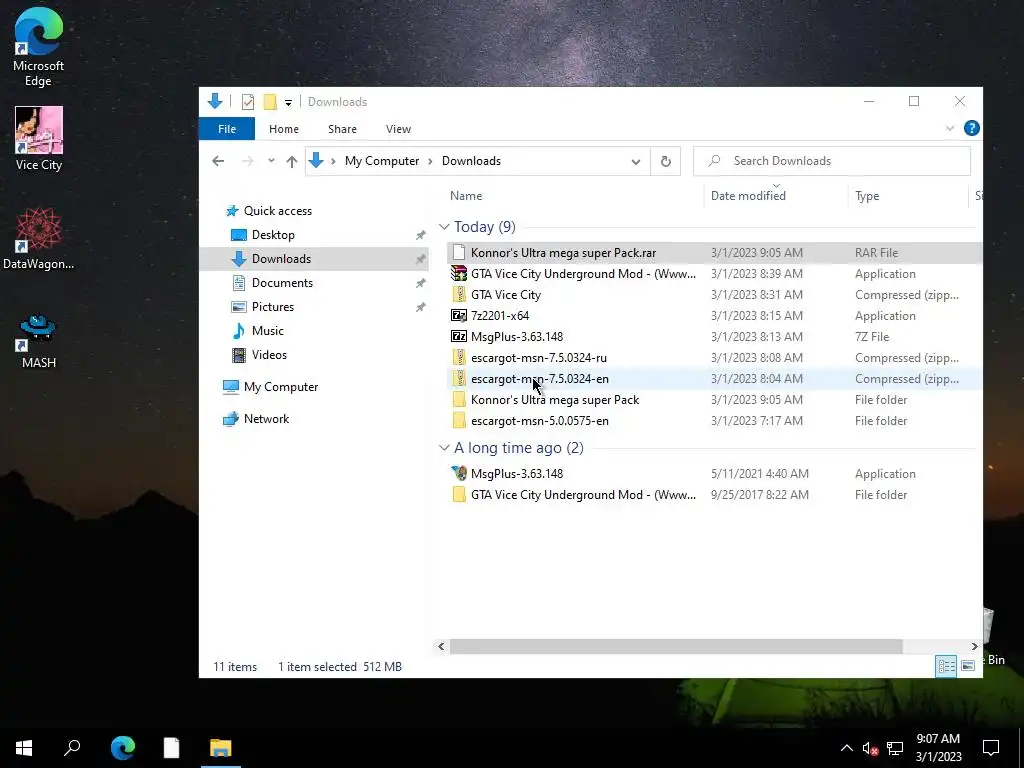Viewport: 1024px width, 768px height.
Task: Click the horizontal scrollbar left arrow
Action: click(x=441, y=647)
